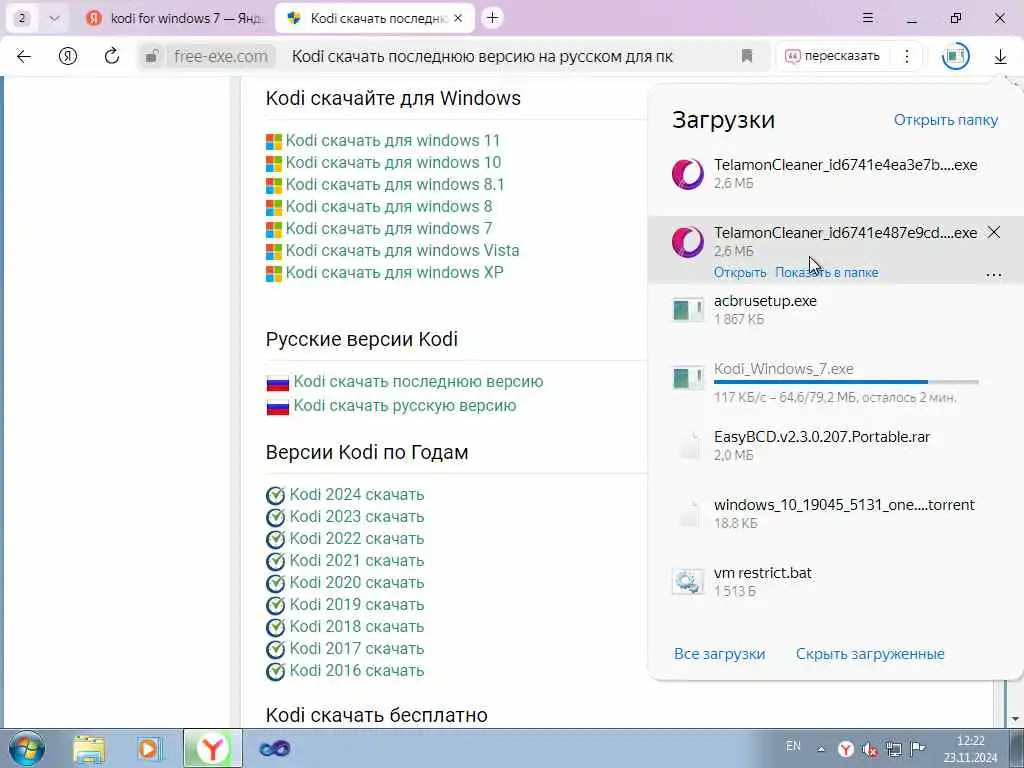Click the page scrollbar down arrow
Image resolution: width=1024 pixels, height=768 pixels.
[x=1016, y=719]
